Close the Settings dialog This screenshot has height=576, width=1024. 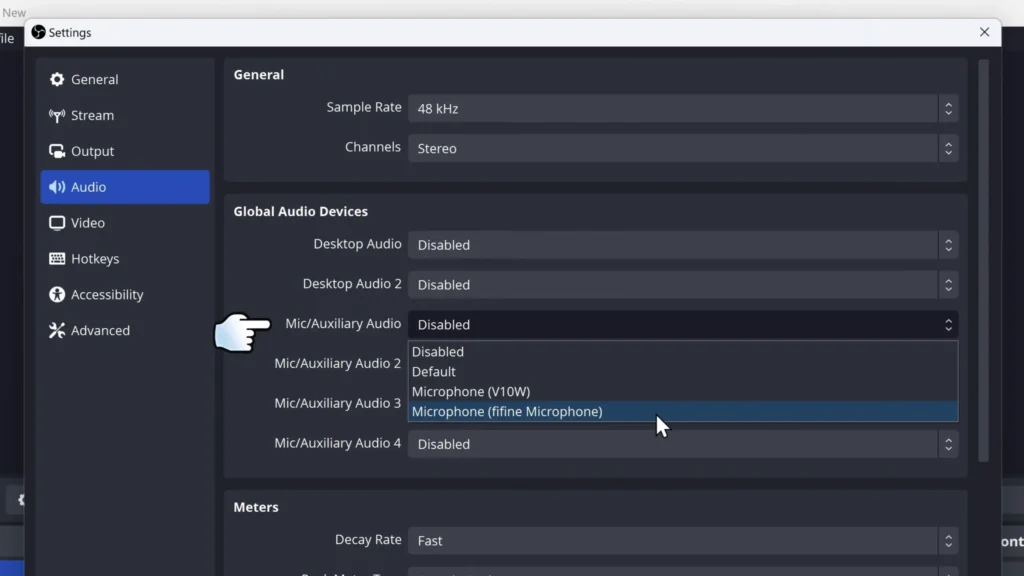[x=984, y=32]
